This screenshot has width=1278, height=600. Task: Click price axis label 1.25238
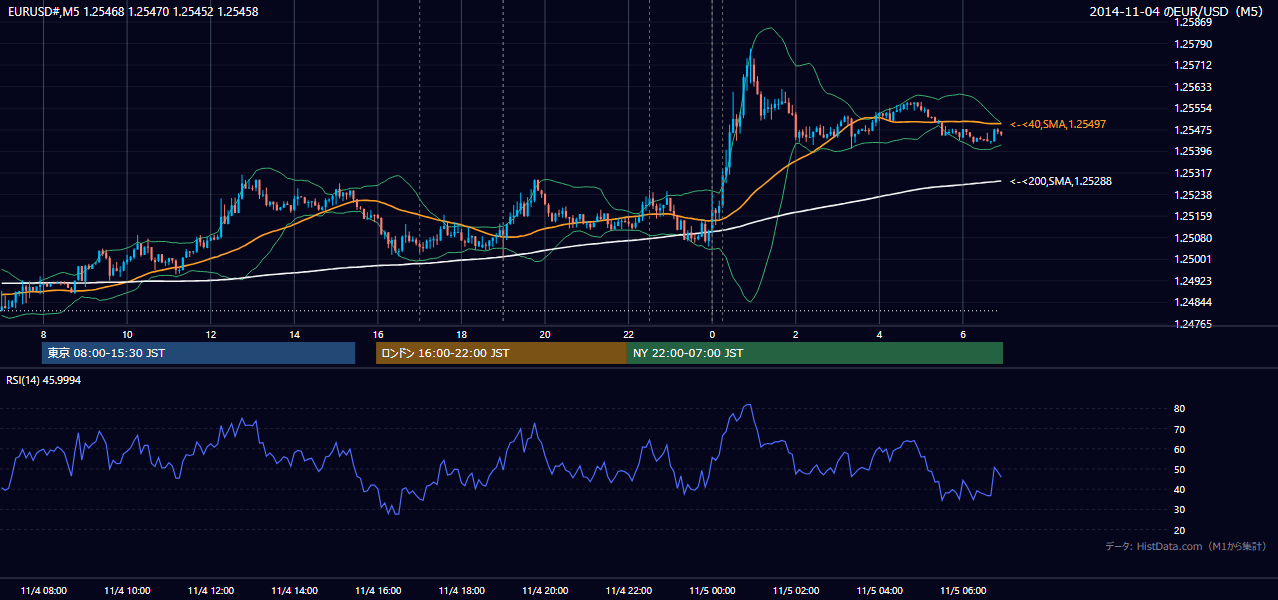1194,195
